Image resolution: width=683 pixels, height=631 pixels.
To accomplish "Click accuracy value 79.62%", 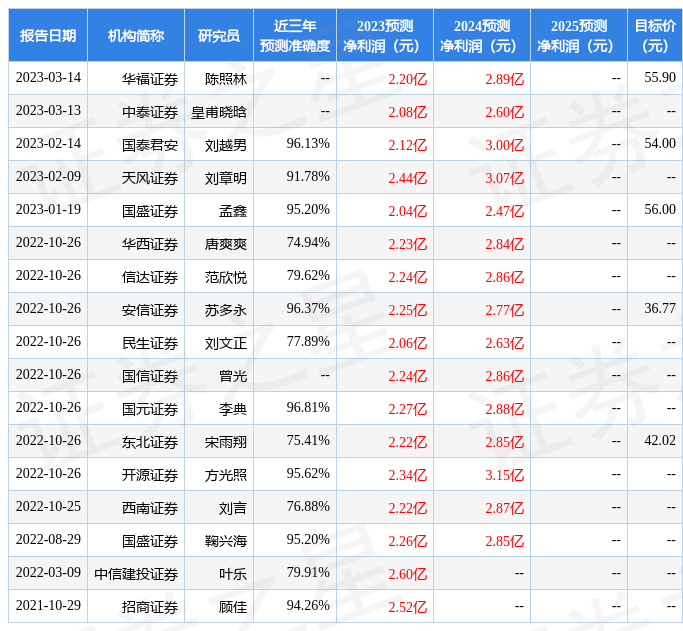I will 308,276.
